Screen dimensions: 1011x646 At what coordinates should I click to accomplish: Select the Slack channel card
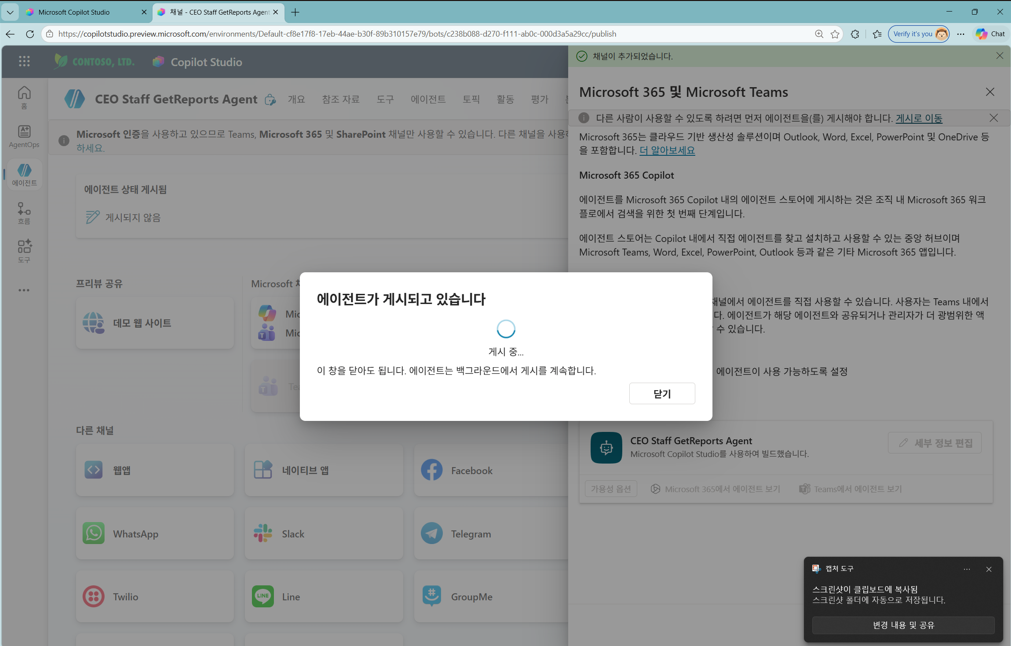pyautogui.click(x=324, y=533)
